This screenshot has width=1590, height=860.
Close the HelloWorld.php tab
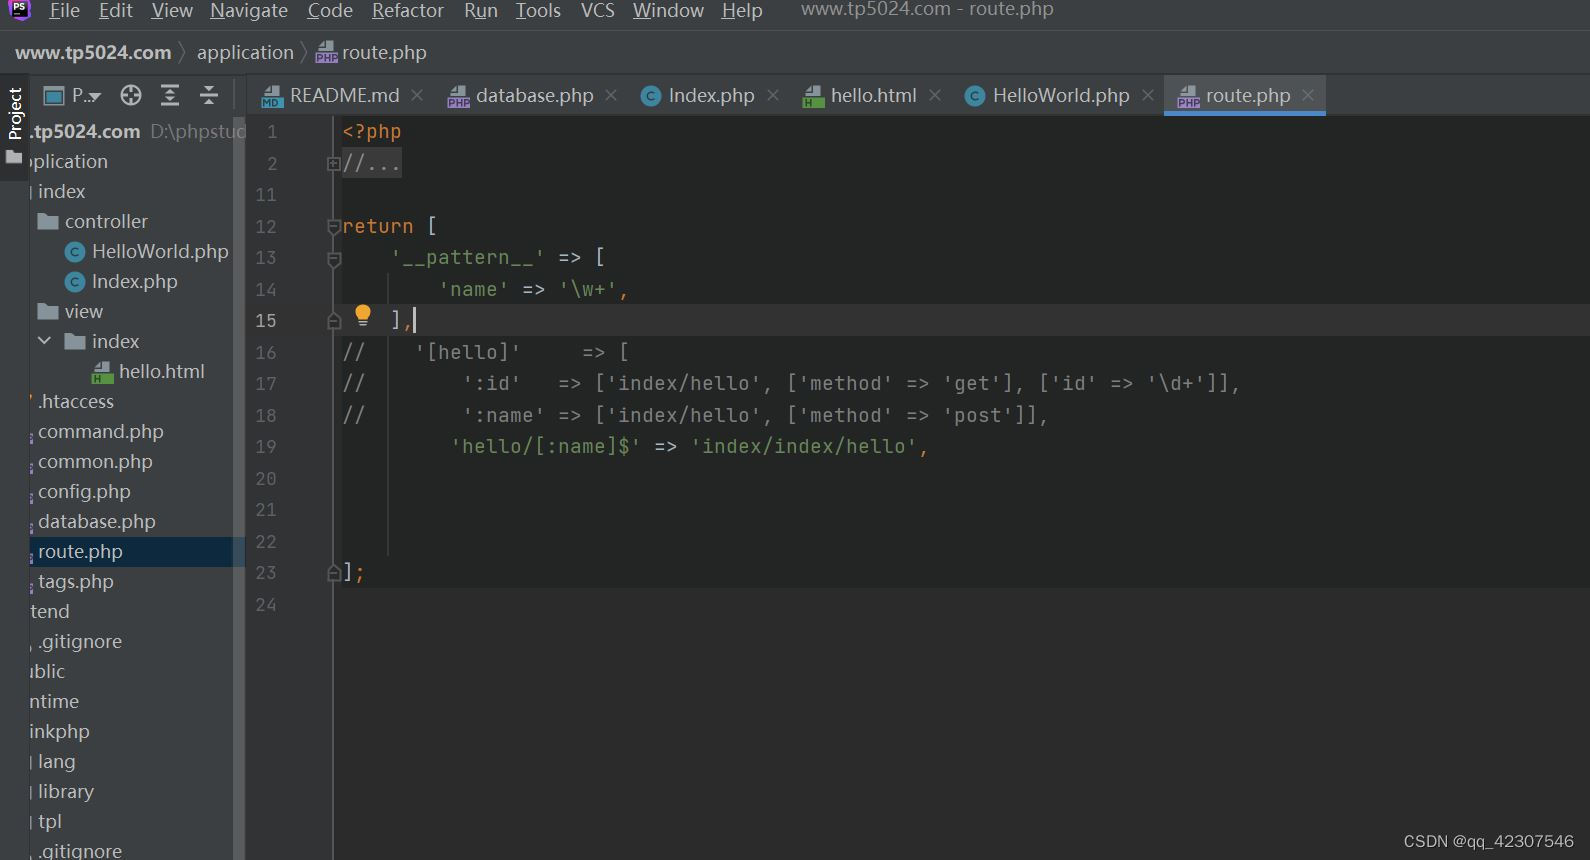point(1148,95)
